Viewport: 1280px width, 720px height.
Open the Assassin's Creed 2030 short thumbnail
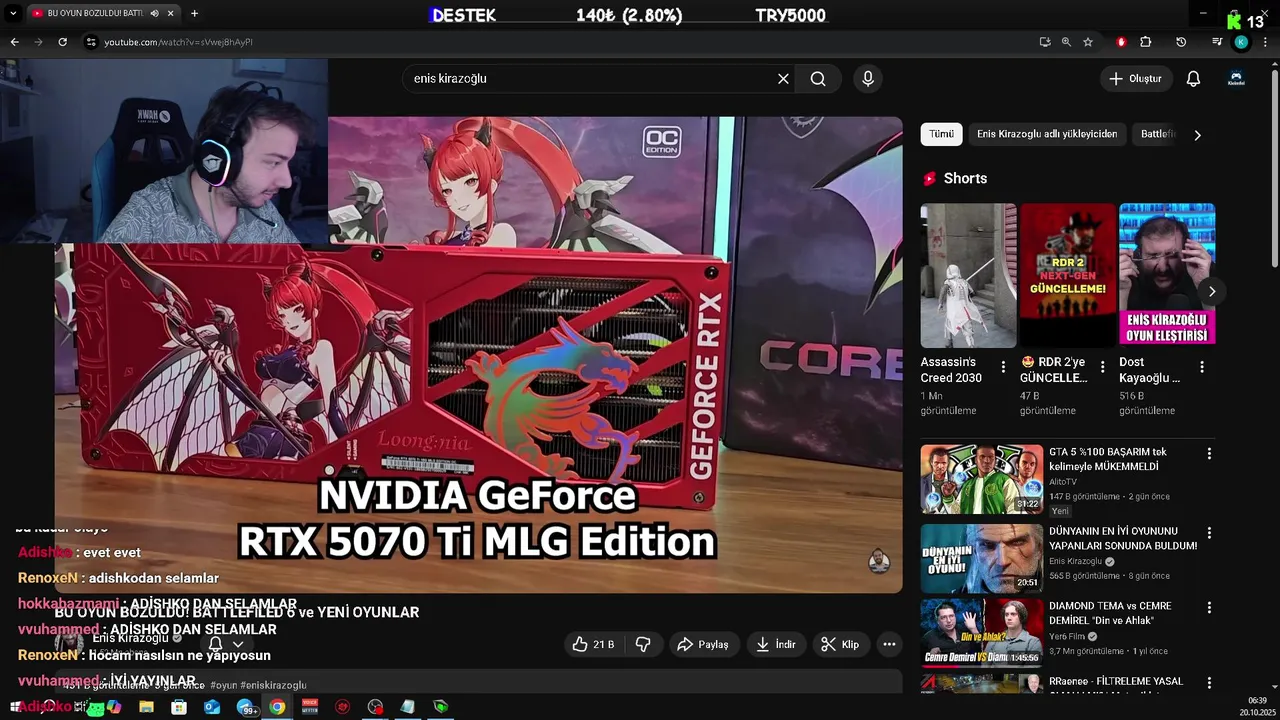click(968, 275)
